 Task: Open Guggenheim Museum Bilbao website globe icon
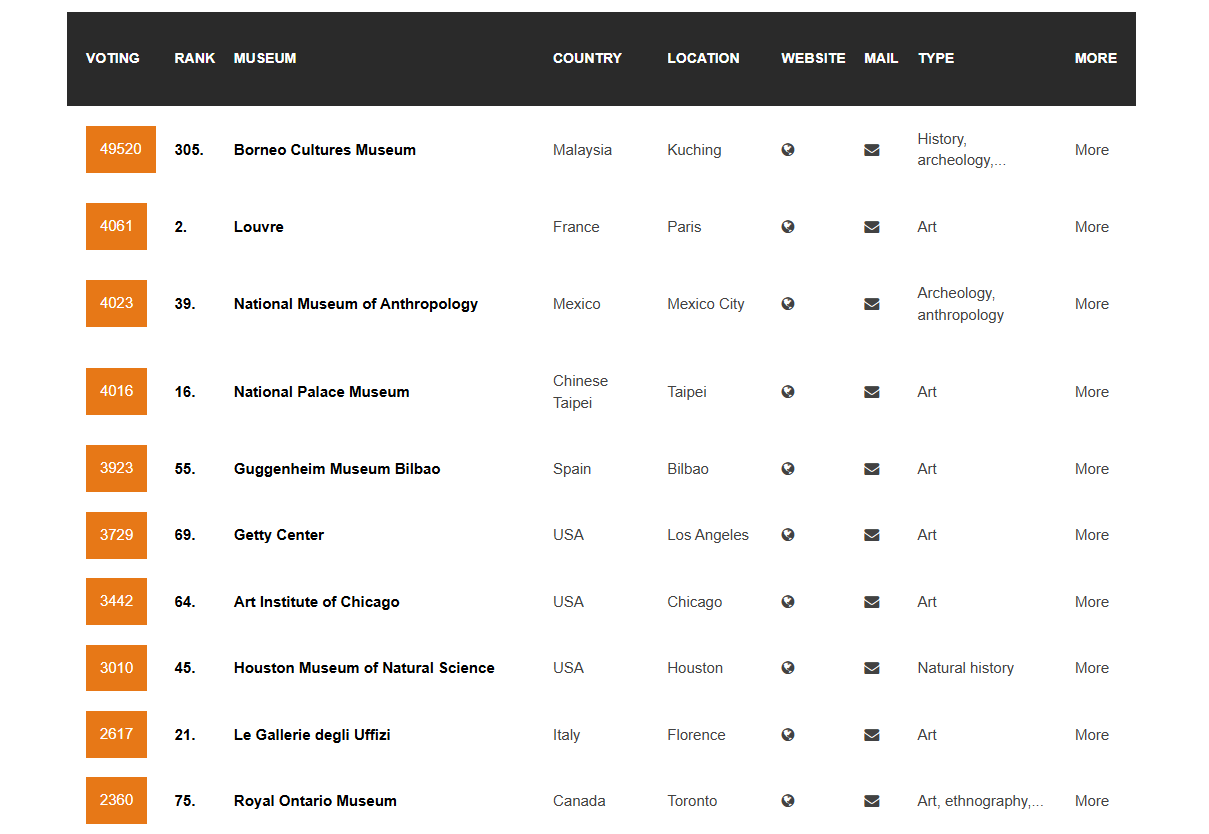(788, 469)
